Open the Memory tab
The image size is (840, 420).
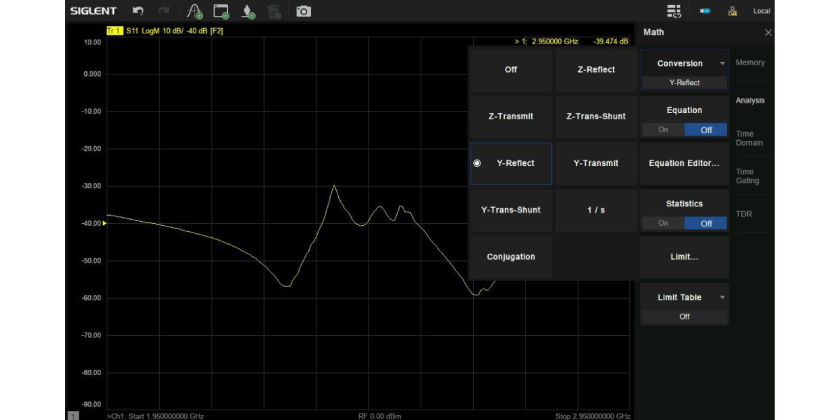tap(750, 63)
